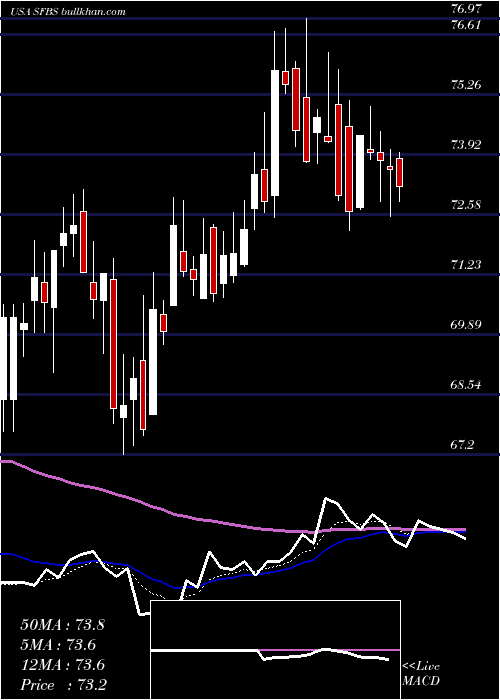The image size is (500, 700).
Task: Click the 71.23 price axis label
Action: (466, 265)
